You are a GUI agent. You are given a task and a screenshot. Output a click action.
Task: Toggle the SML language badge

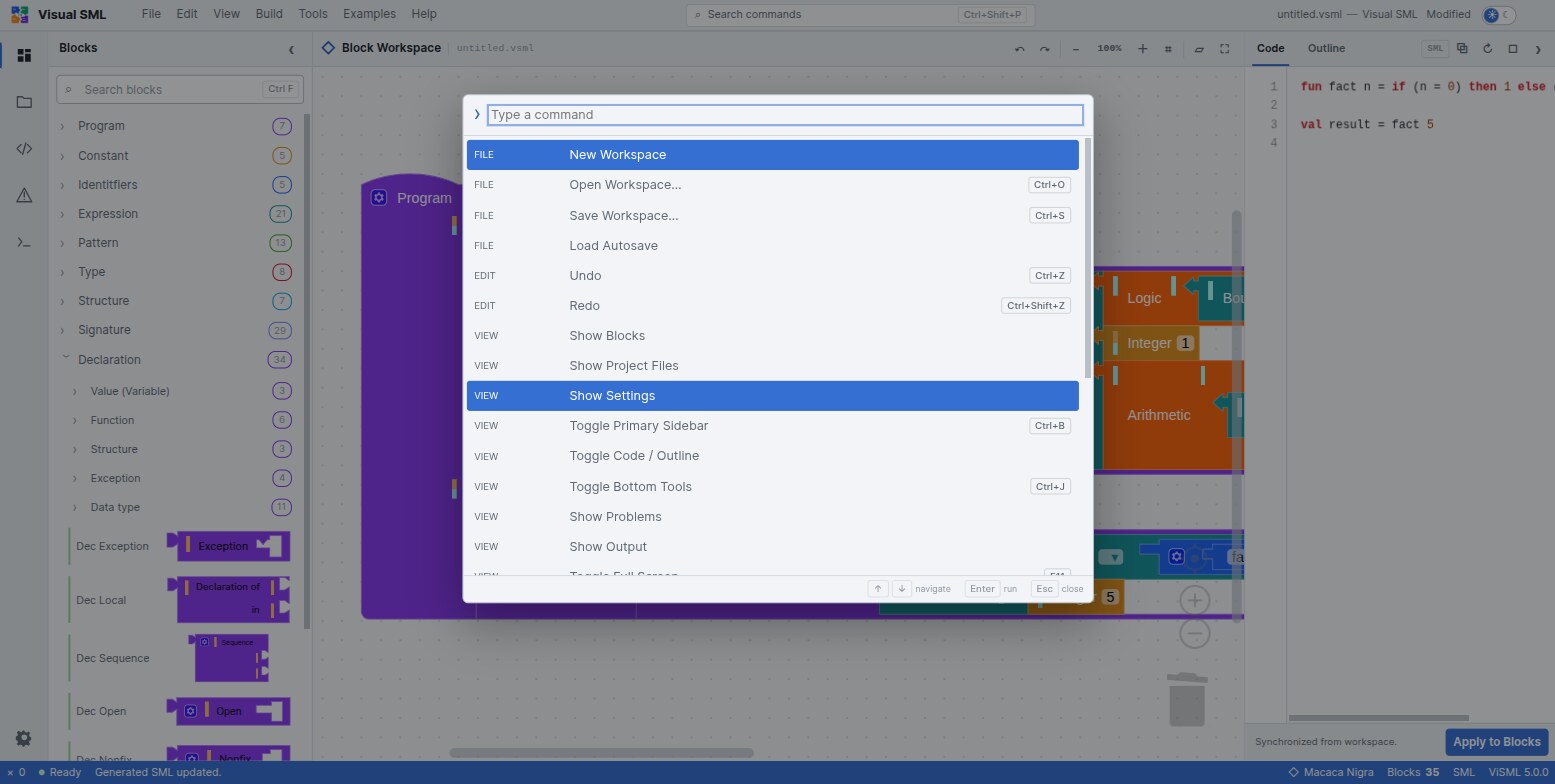(x=1435, y=48)
